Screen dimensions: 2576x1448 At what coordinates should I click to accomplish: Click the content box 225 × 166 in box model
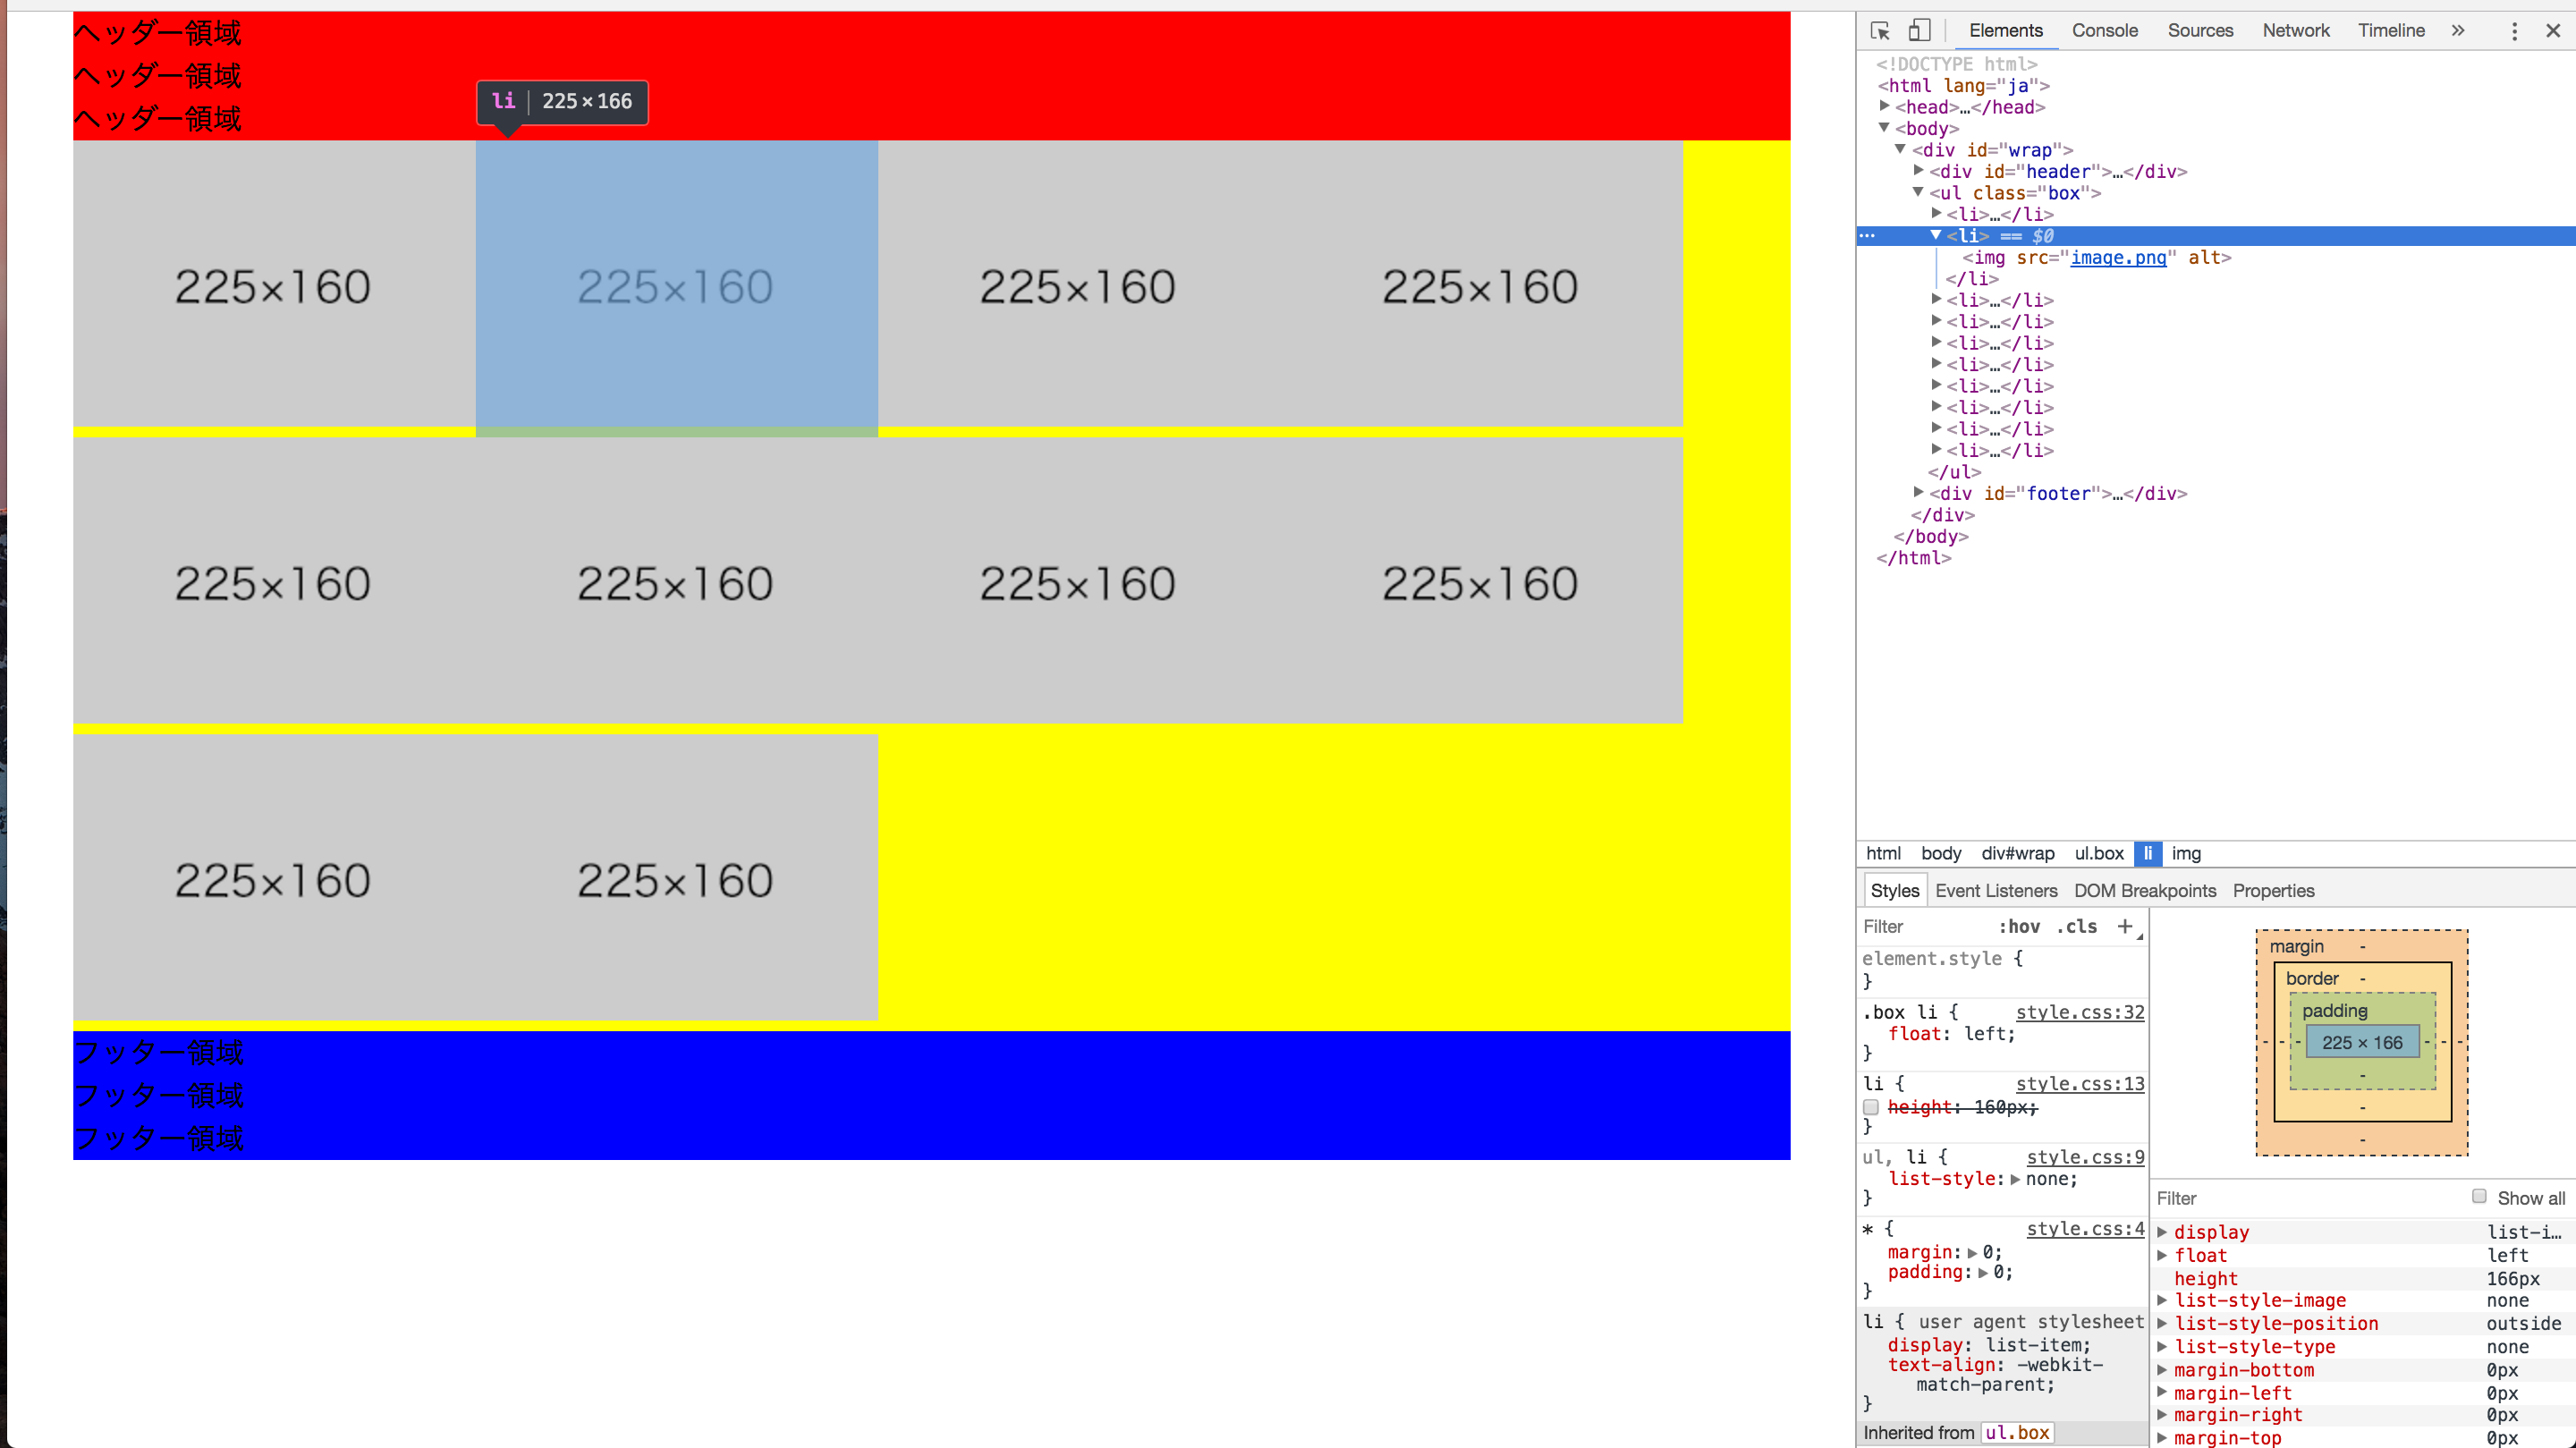pyautogui.click(x=2362, y=1042)
